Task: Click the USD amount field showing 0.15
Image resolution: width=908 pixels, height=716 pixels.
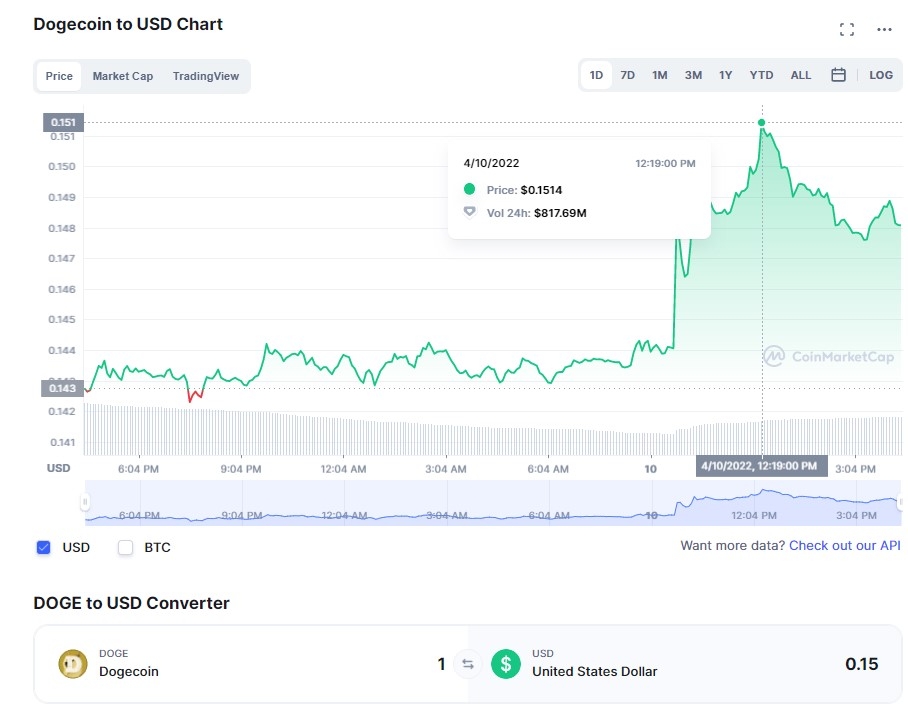Action: tap(861, 664)
